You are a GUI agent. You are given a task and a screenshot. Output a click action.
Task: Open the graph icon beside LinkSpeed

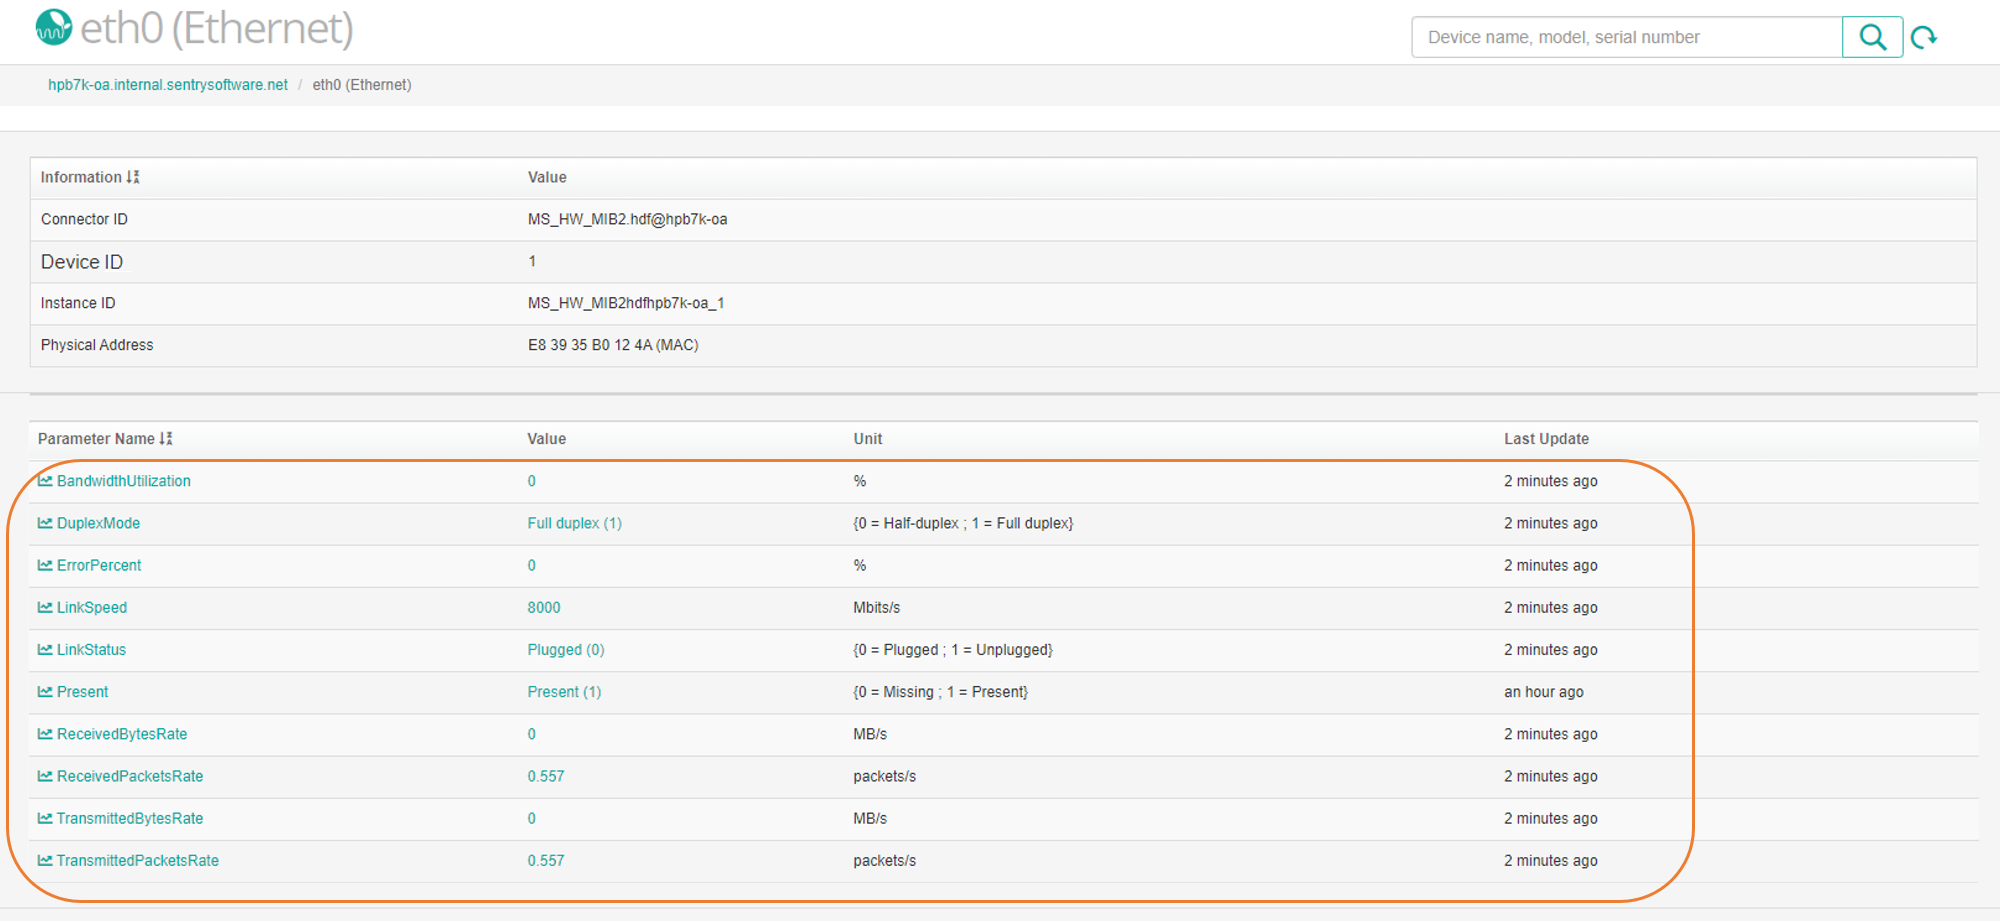click(x=44, y=607)
